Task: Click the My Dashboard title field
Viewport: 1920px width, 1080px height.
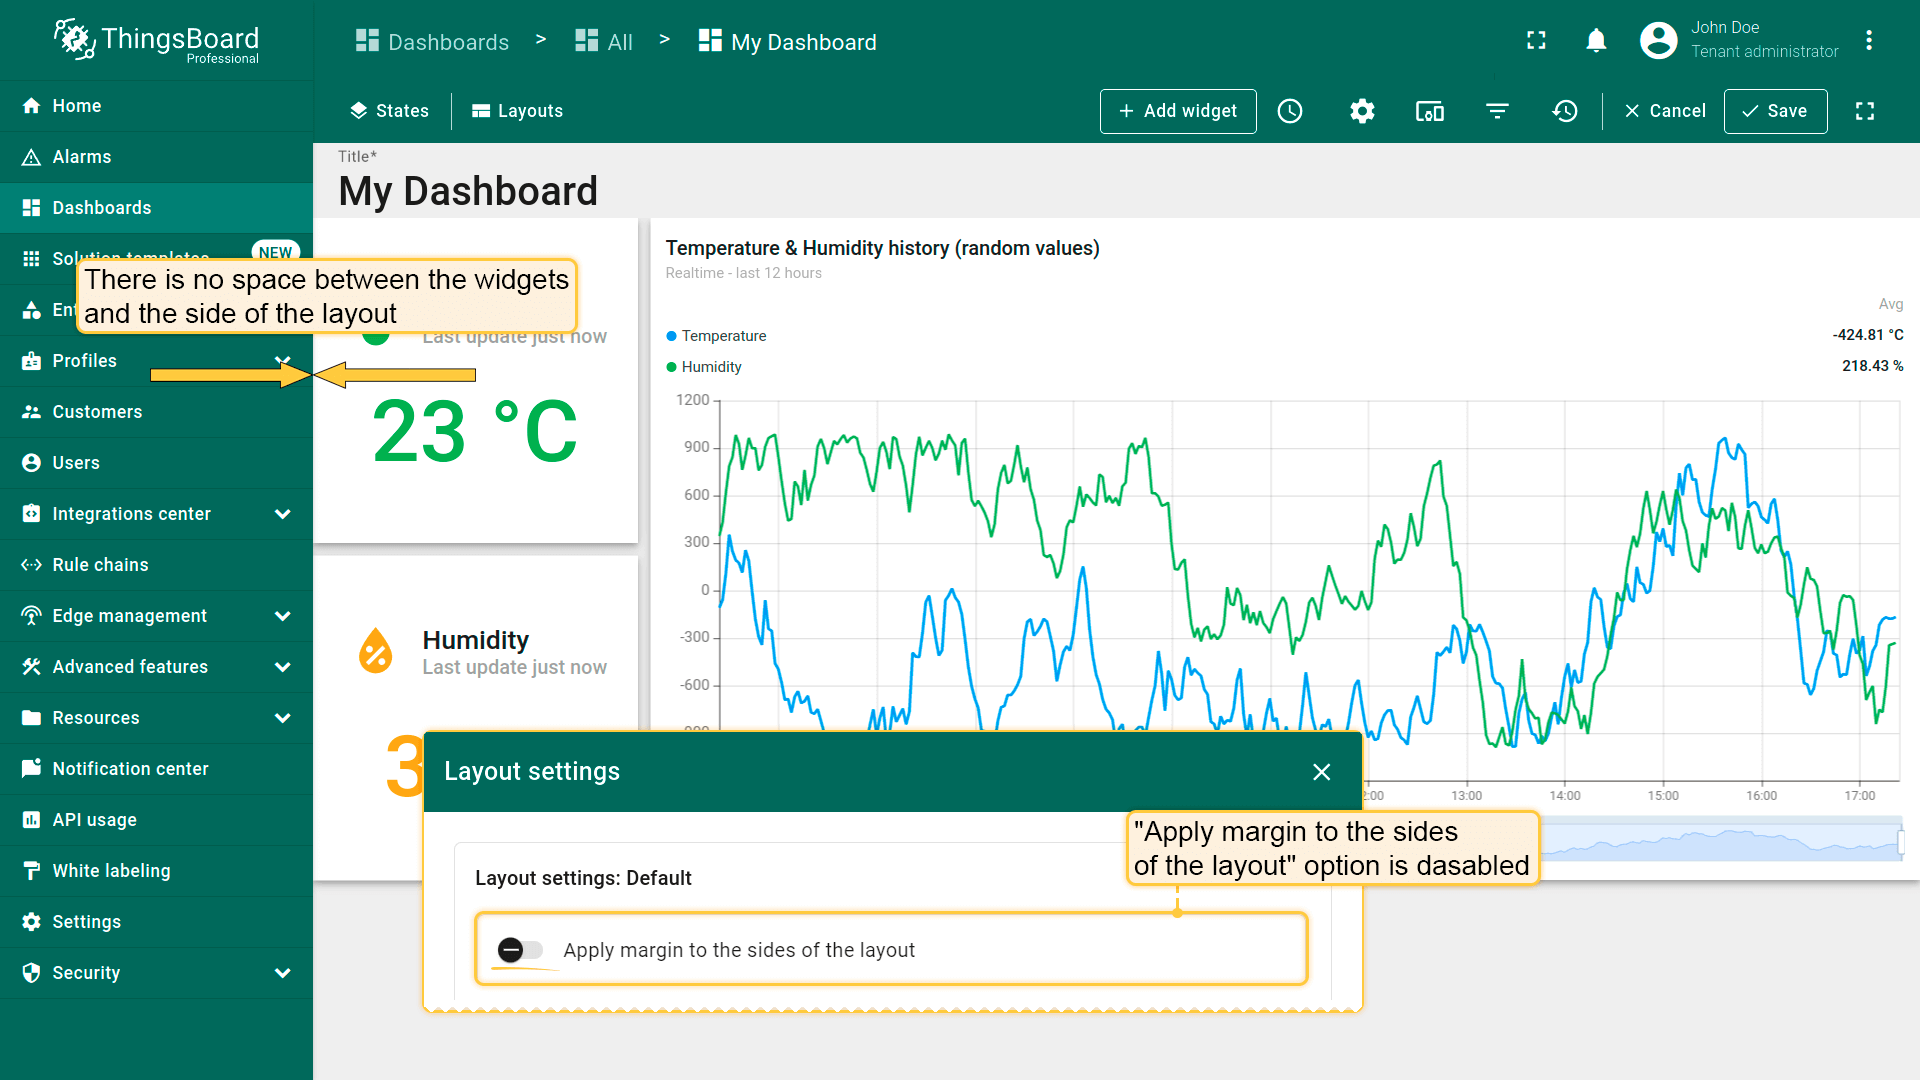Action: [468, 191]
